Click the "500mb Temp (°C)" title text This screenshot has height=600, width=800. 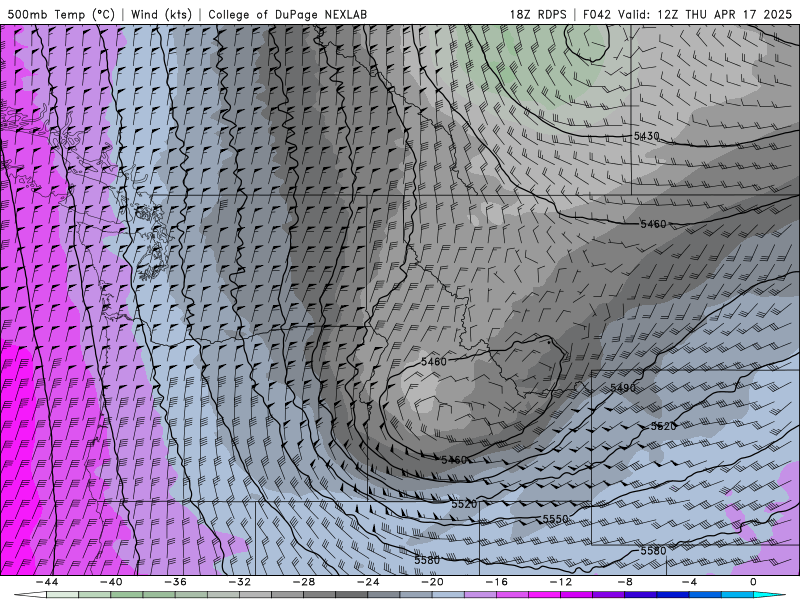(61, 14)
